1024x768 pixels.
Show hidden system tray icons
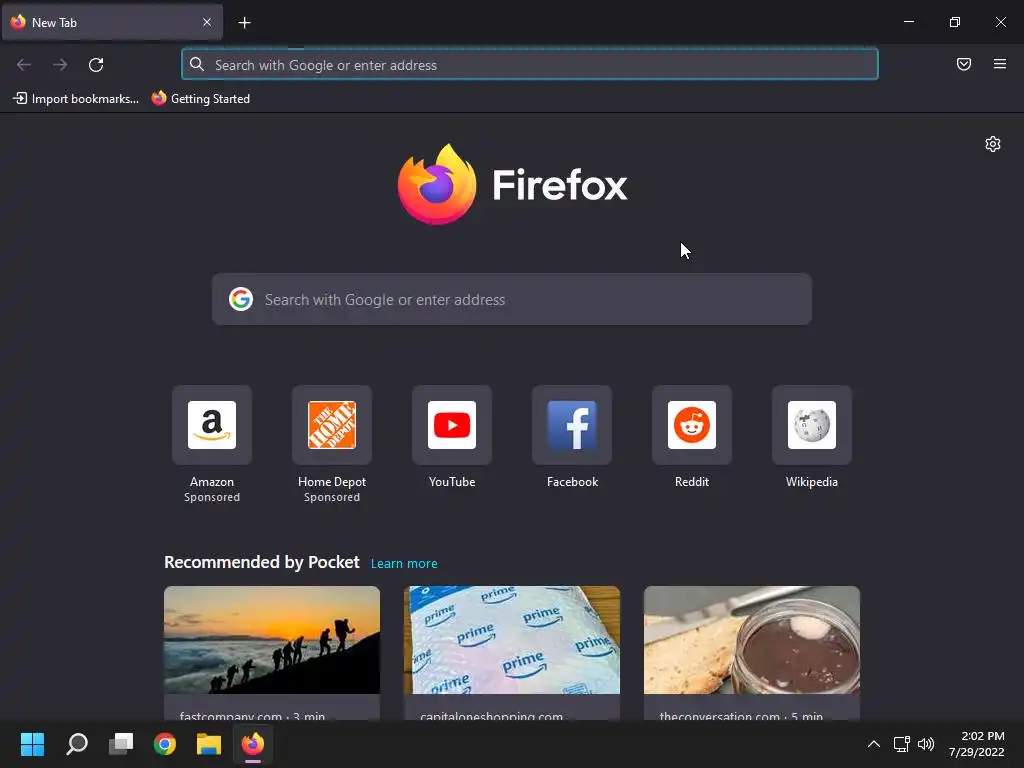point(874,744)
